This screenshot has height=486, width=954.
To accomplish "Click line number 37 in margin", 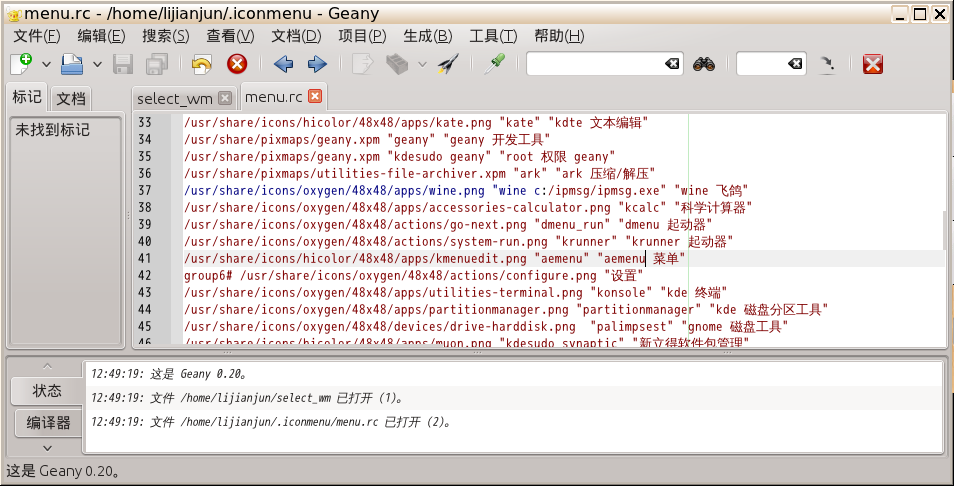I will click(x=144, y=190).
